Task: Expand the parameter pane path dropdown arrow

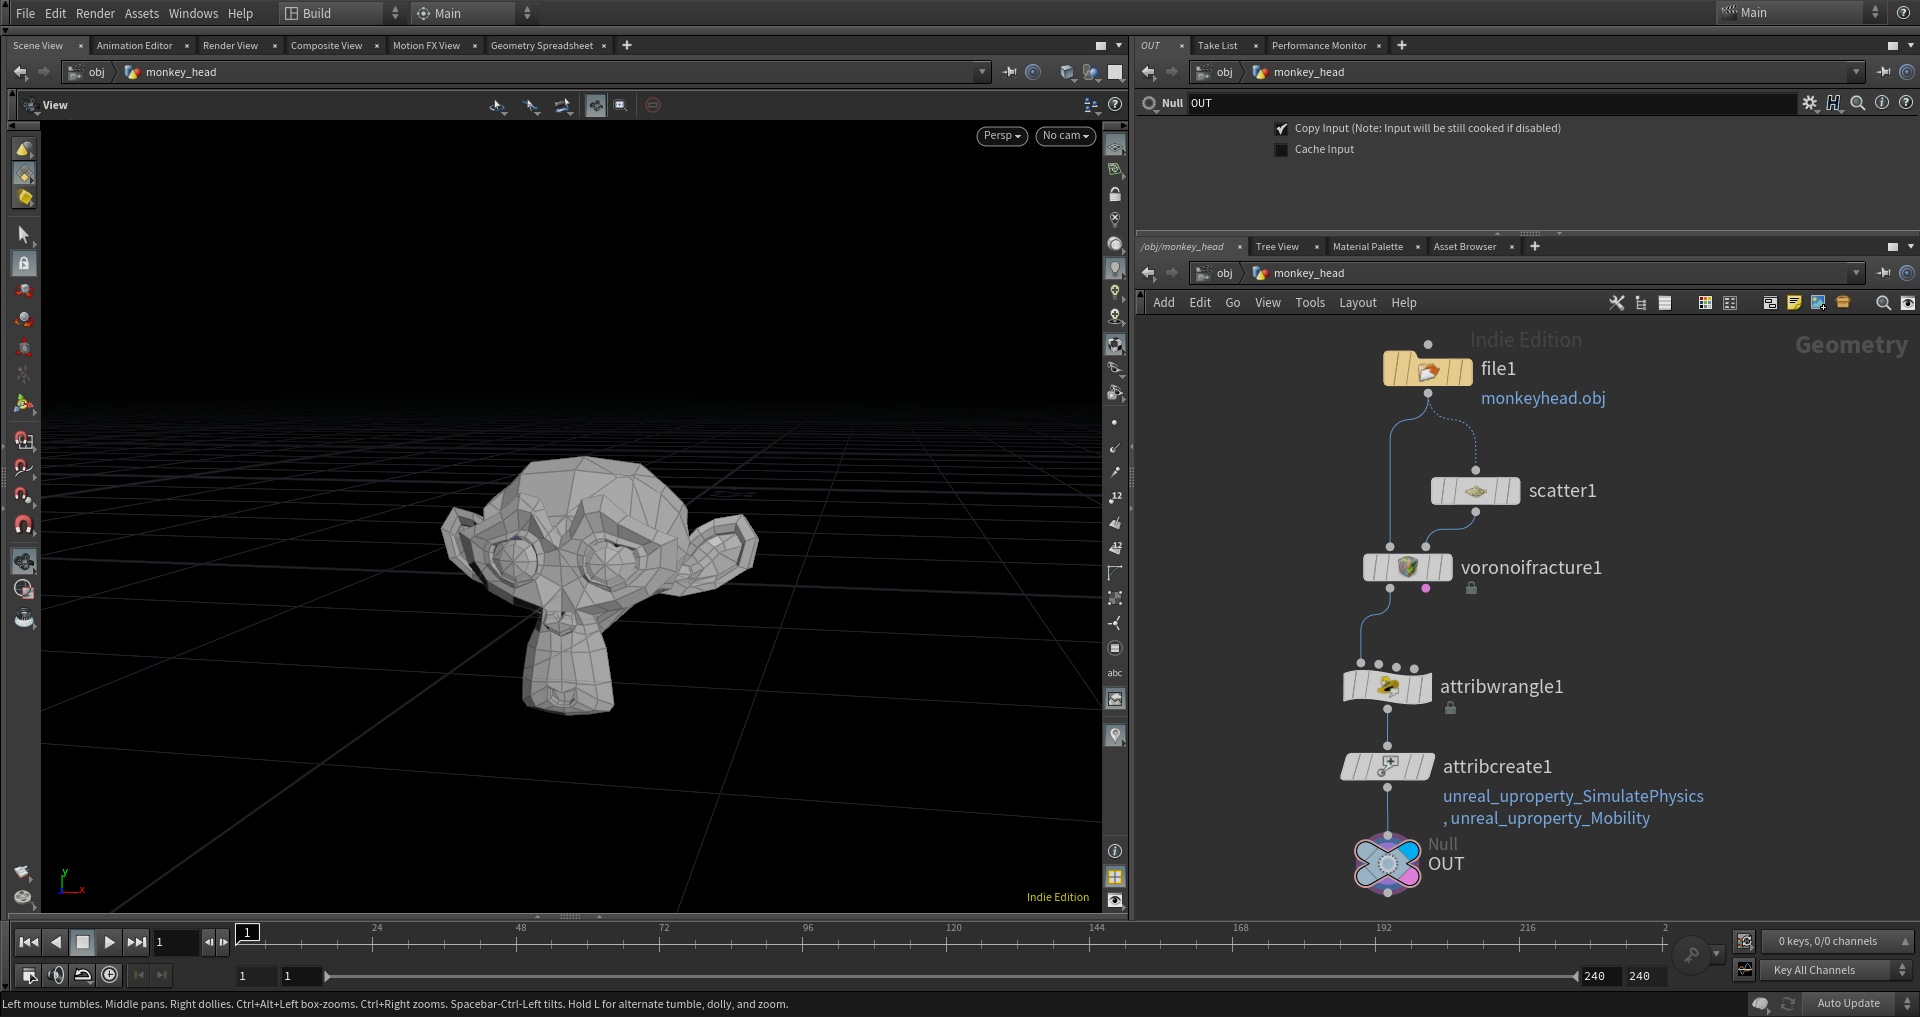Action: (1857, 72)
